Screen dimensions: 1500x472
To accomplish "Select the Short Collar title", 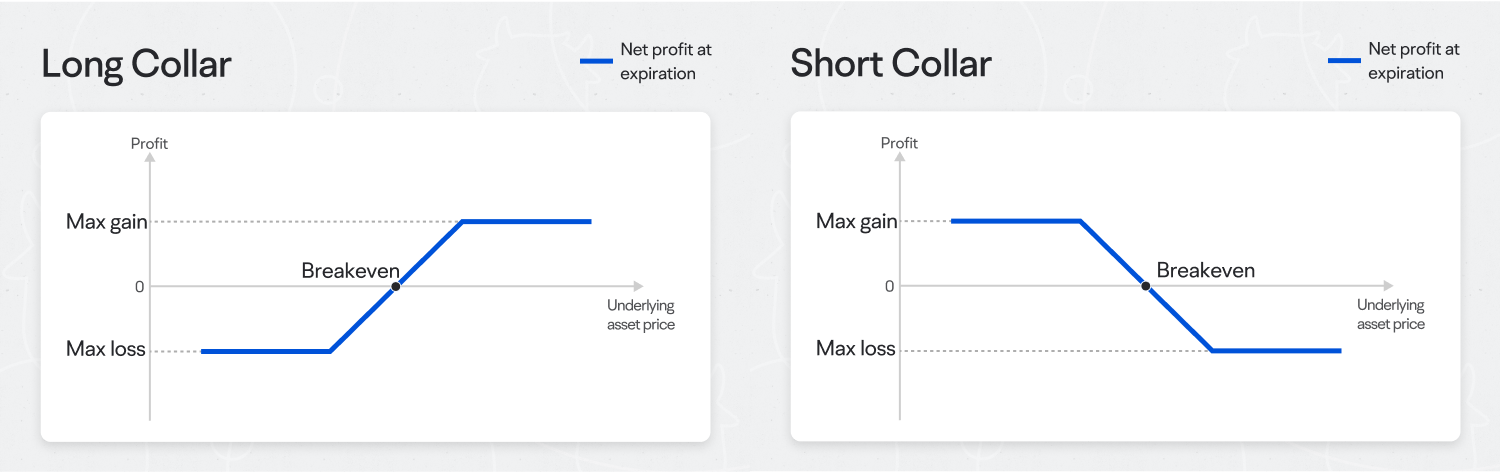I will click(x=891, y=64).
